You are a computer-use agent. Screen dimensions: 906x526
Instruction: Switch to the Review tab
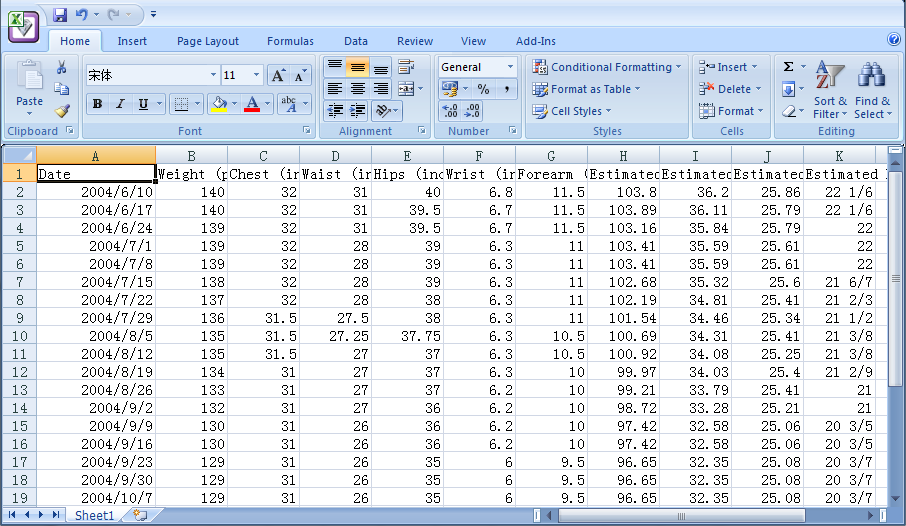(415, 41)
